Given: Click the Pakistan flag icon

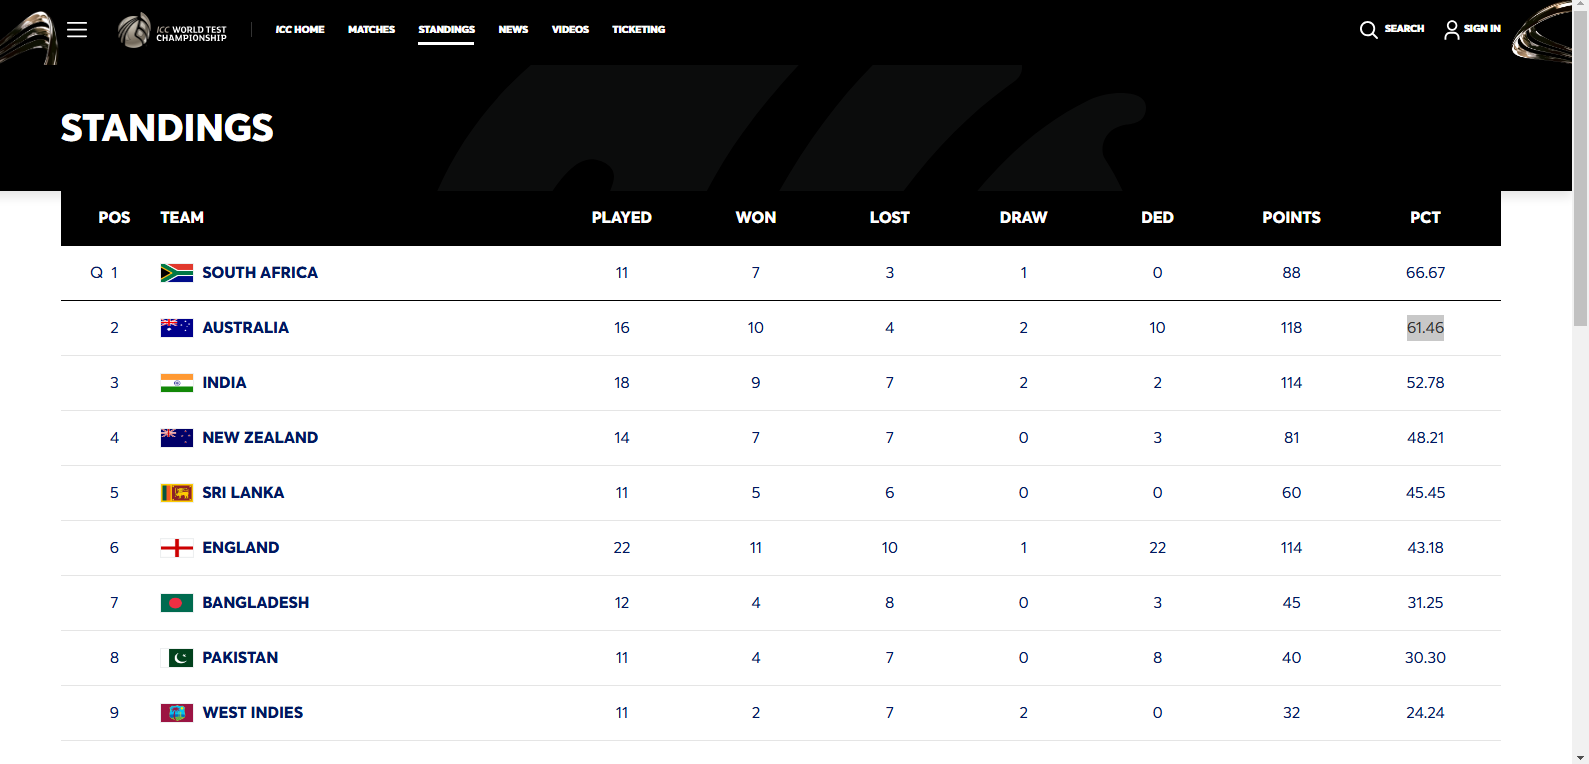Looking at the screenshot, I should [x=177, y=658].
